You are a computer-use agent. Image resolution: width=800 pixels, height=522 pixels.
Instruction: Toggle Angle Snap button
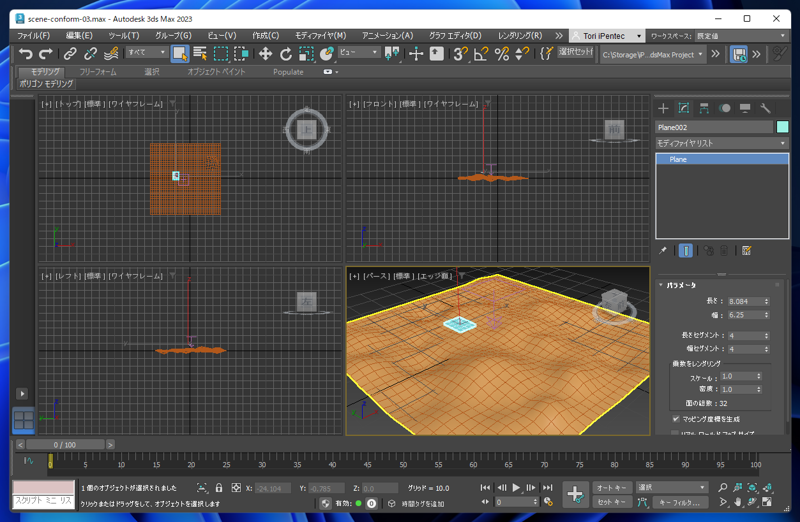pyautogui.click(x=481, y=54)
